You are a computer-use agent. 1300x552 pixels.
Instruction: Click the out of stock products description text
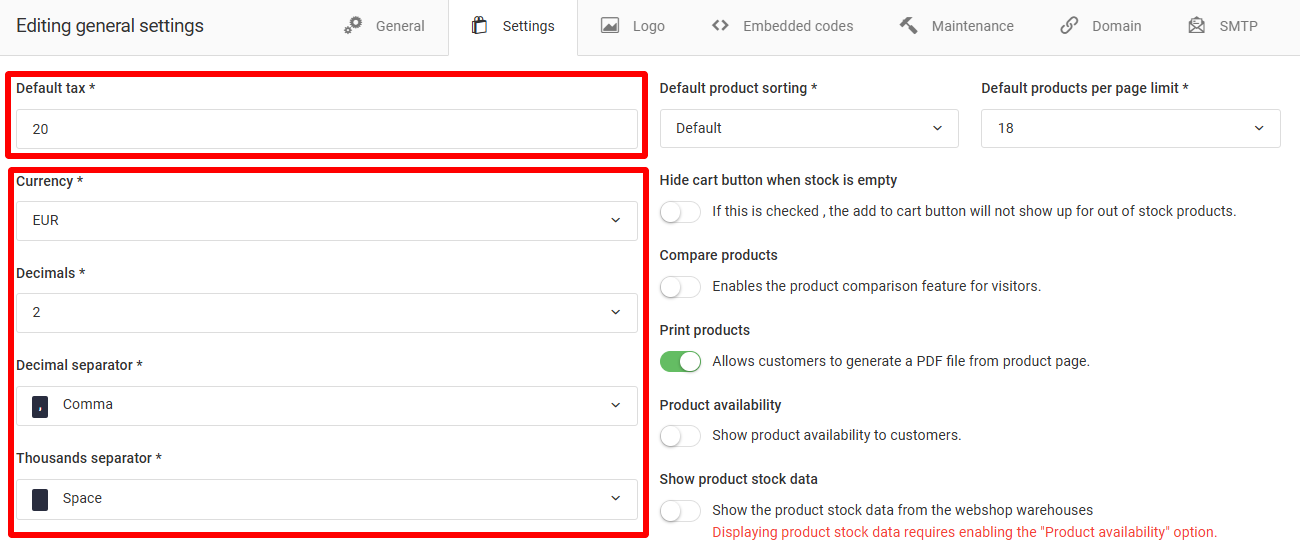pos(974,211)
